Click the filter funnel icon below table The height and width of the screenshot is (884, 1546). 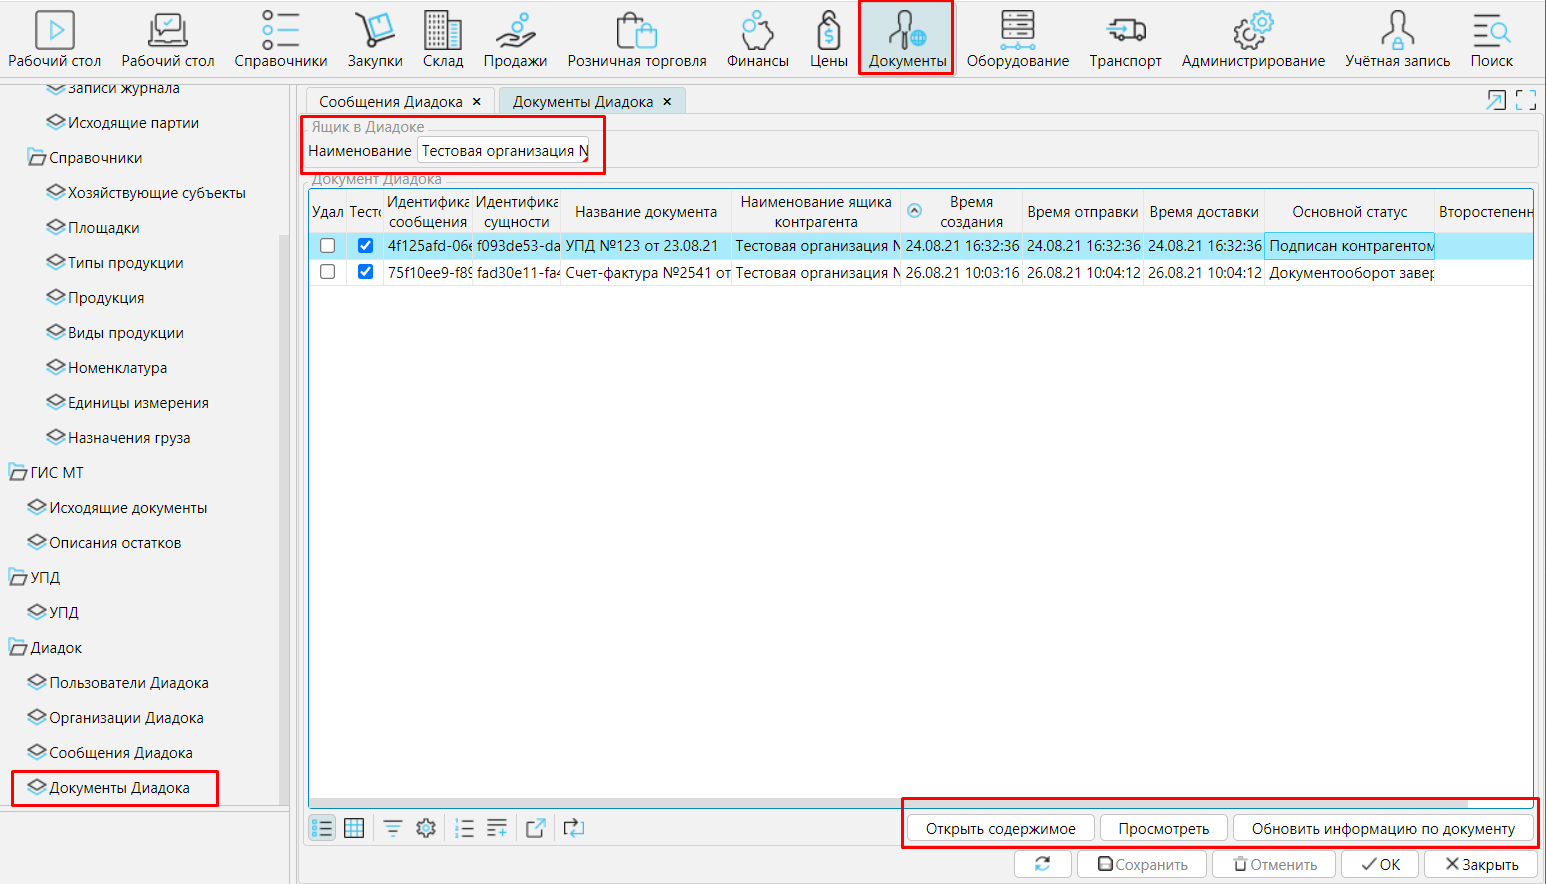pyautogui.click(x=393, y=828)
